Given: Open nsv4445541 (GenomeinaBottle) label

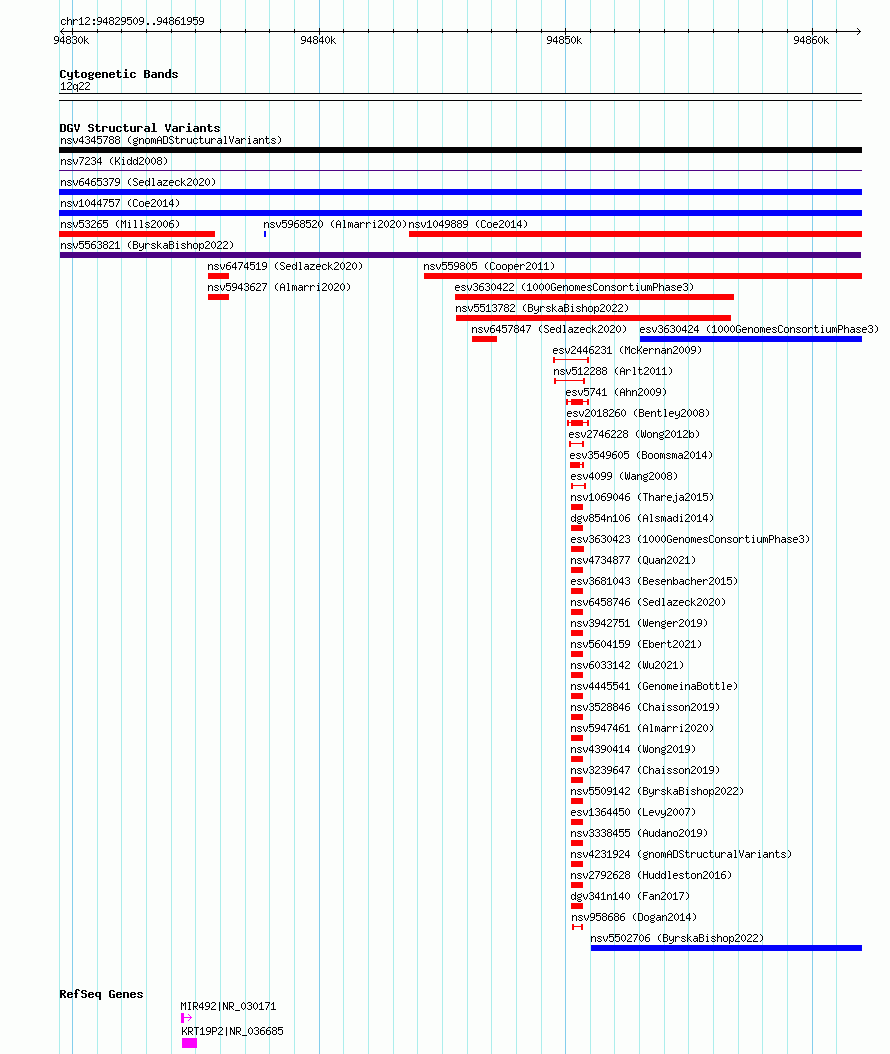Looking at the screenshot, I should coord(654,686).
